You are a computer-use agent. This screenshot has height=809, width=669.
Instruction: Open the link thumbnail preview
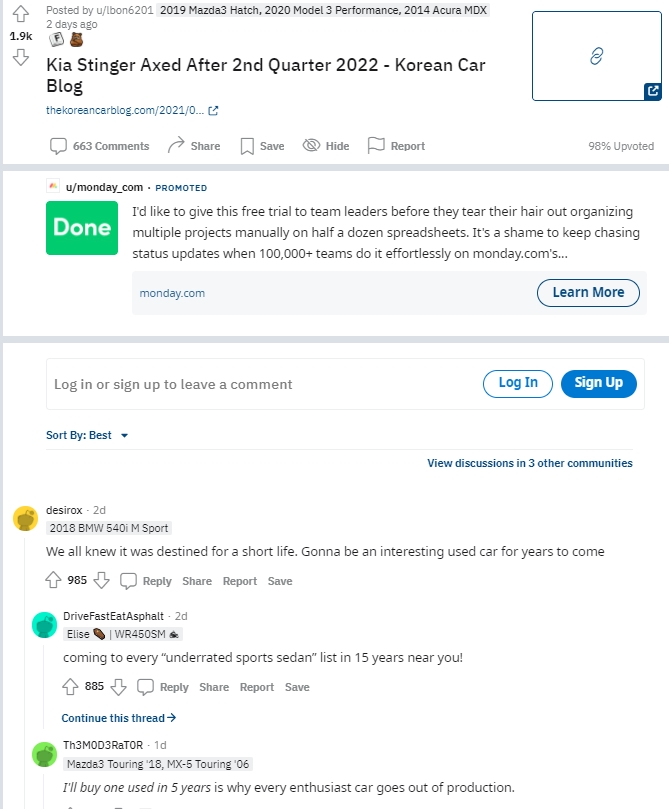pyautogui.click(x=597, y=56)
